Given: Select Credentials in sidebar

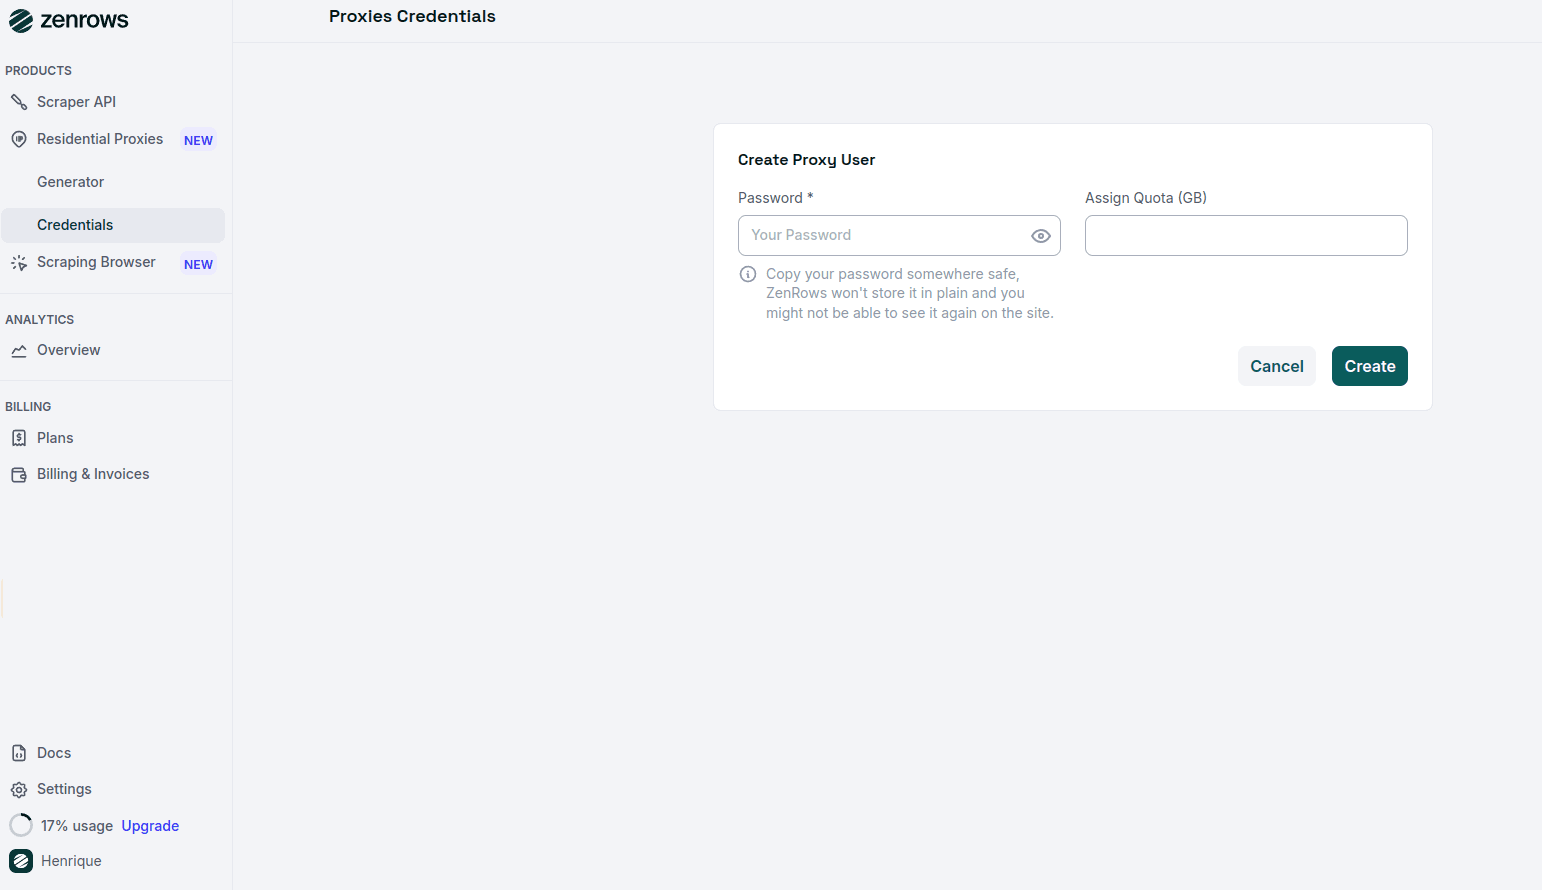Looking at the screenshot, I should click(x=113, y=225).
